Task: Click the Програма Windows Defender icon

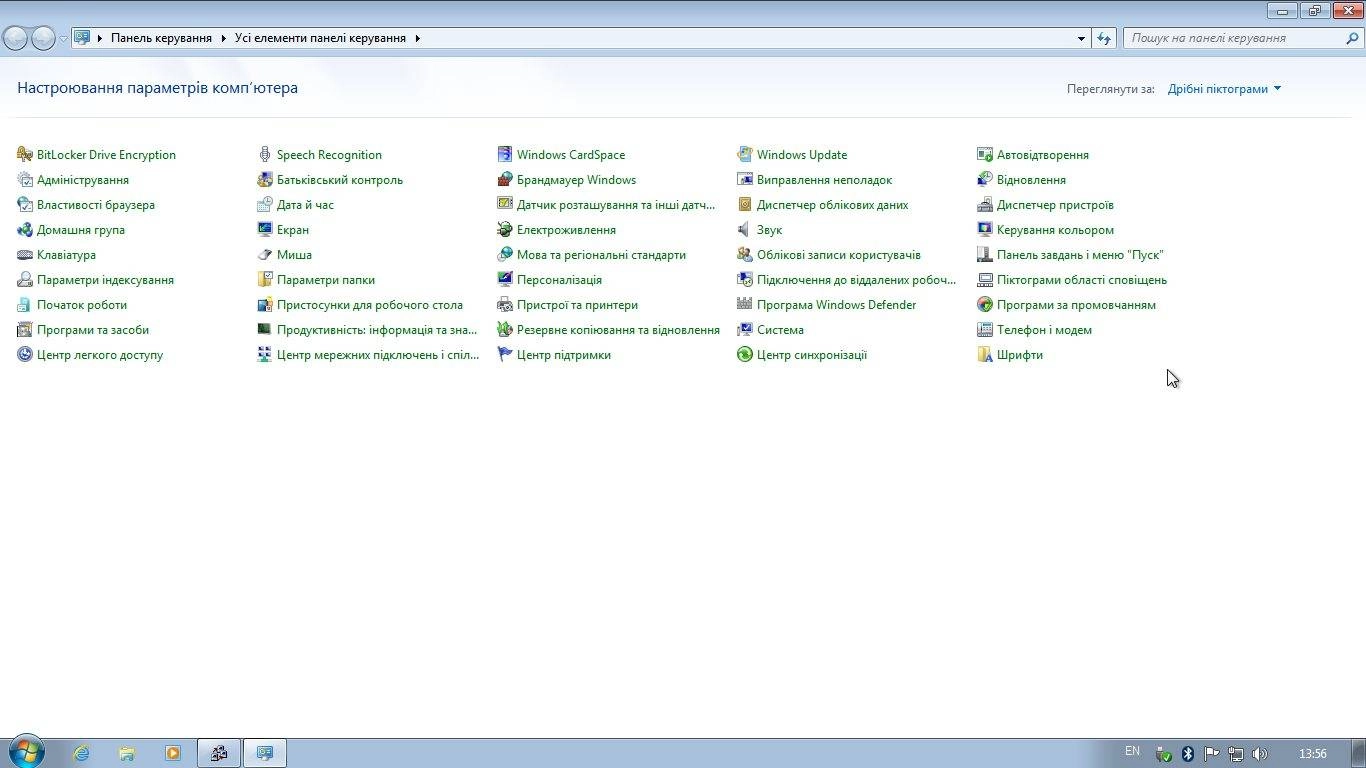Action: coord(745,305)
